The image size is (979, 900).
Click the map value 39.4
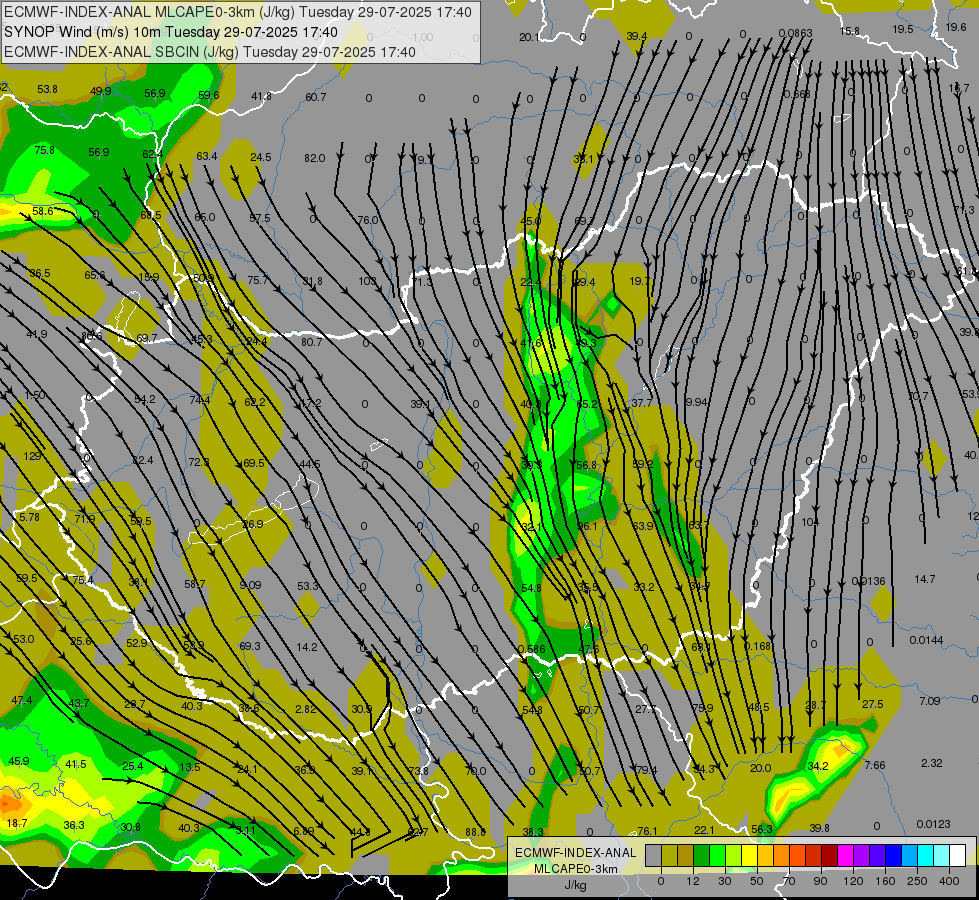click(636, 36)
